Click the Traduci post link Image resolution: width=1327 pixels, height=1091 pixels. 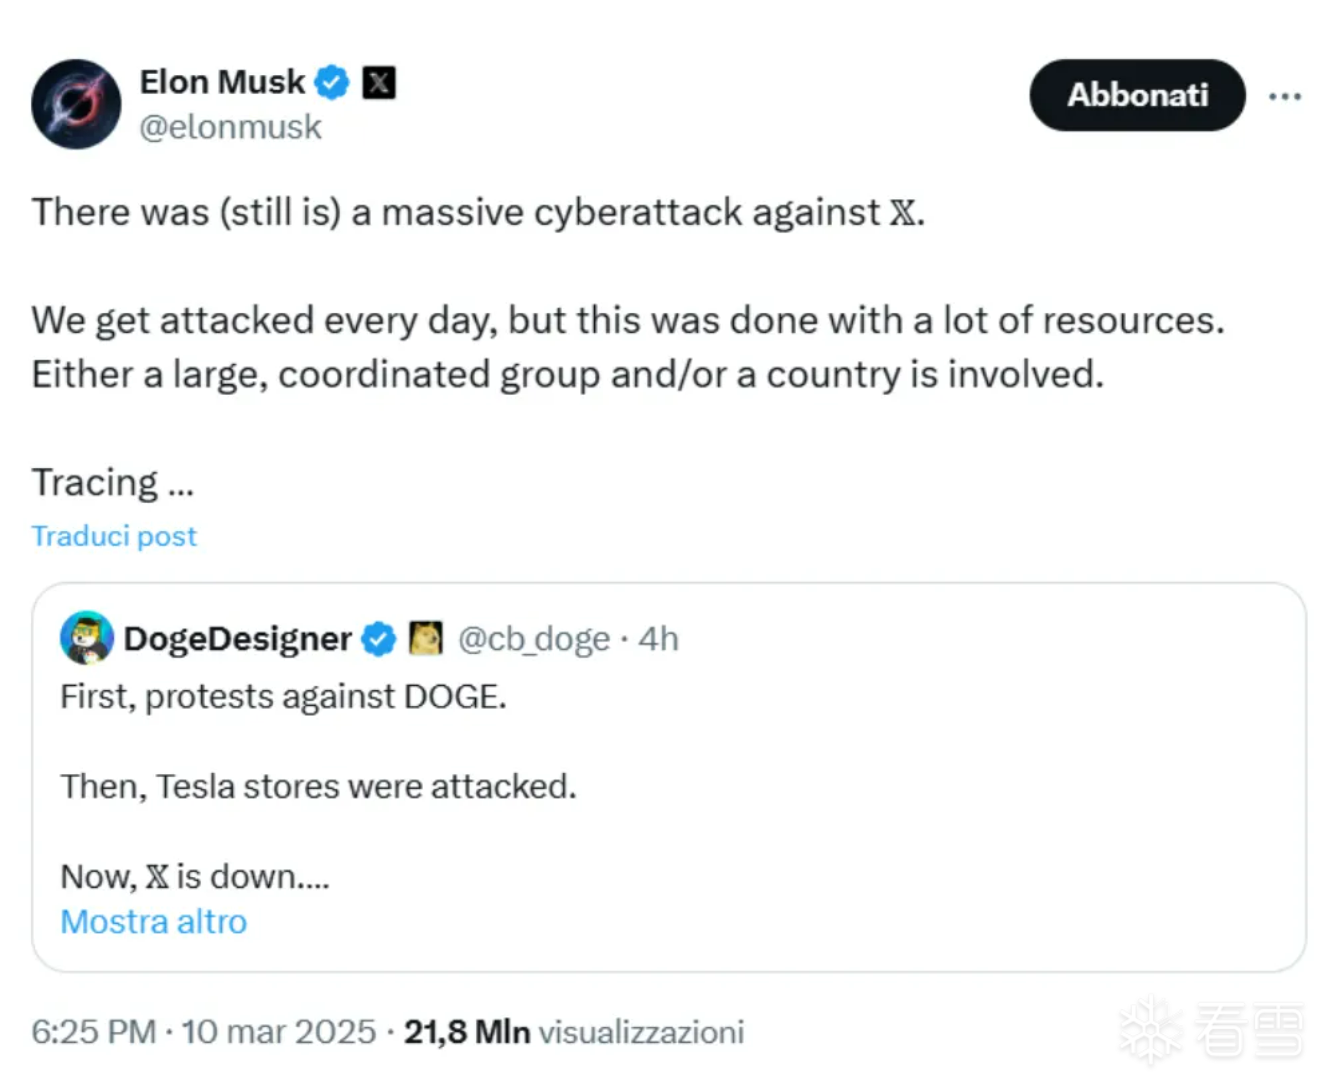click(x=114, y=536)
